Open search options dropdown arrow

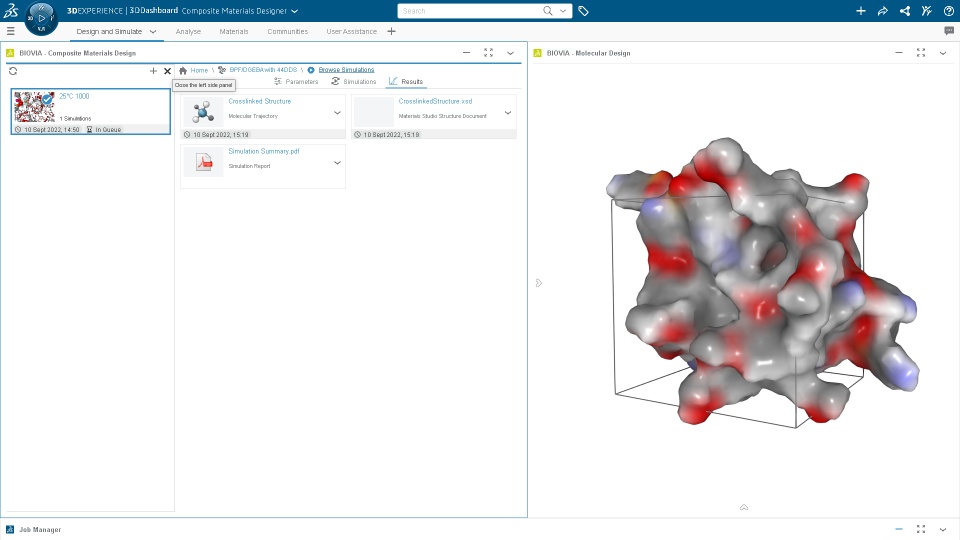[x=563, y=10]
